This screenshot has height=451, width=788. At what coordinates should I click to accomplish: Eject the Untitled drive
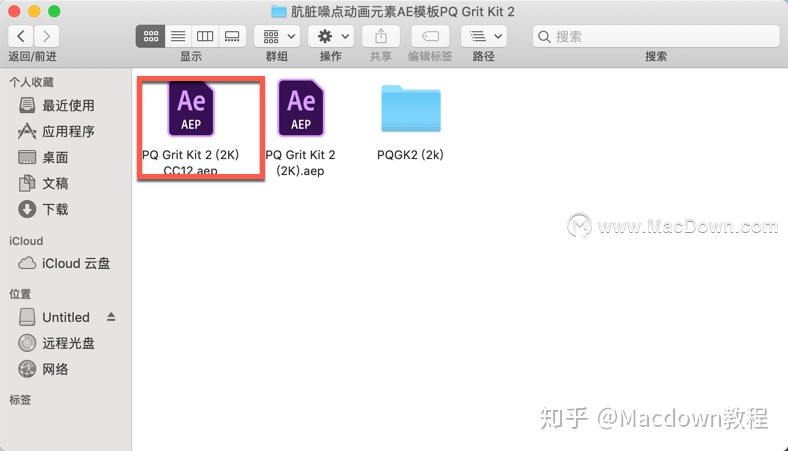pos(111,317)
